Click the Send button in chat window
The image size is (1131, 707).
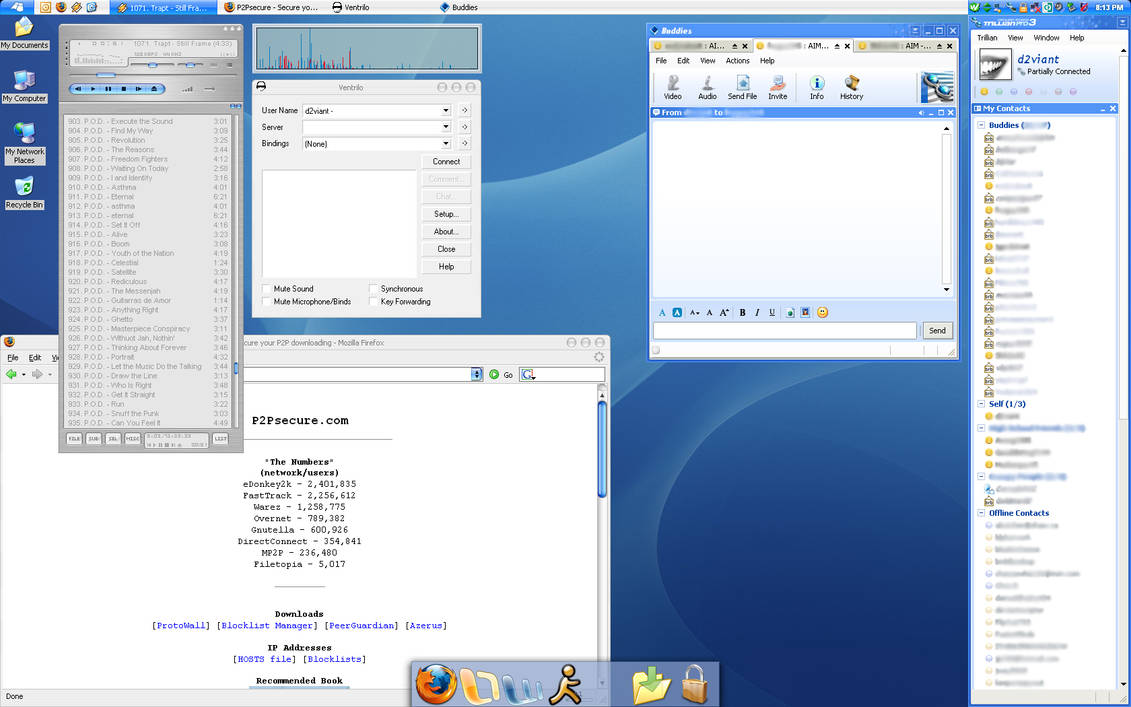[937, 330]
